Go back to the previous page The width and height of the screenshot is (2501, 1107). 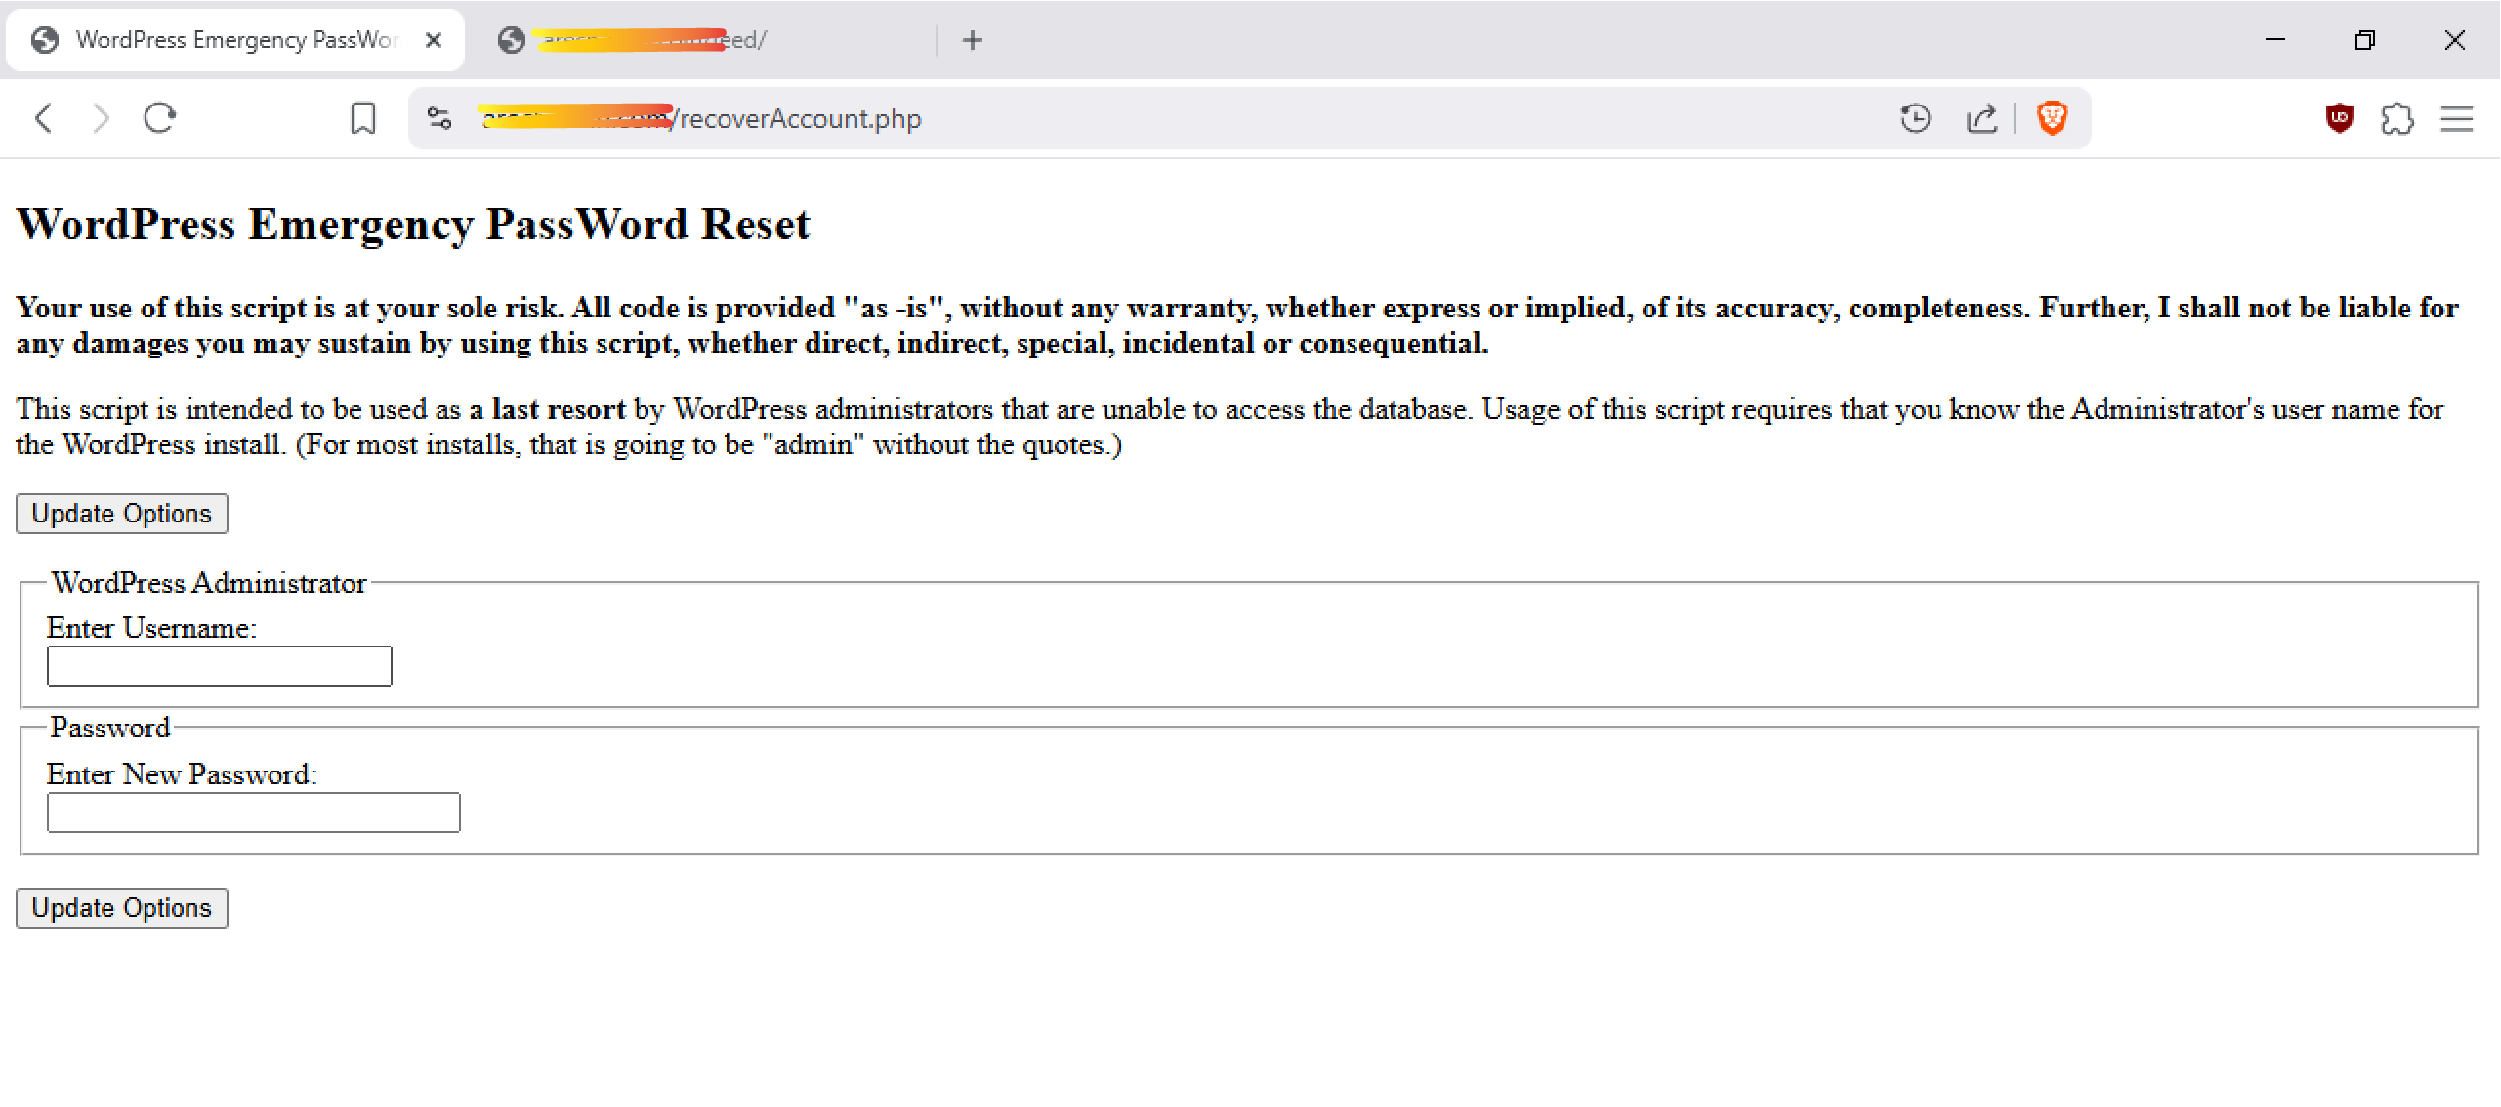click(x=43, y=118)
